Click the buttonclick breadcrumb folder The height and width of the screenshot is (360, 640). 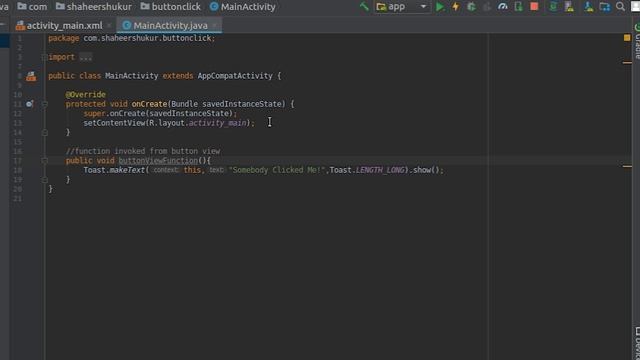click(171, 7)
